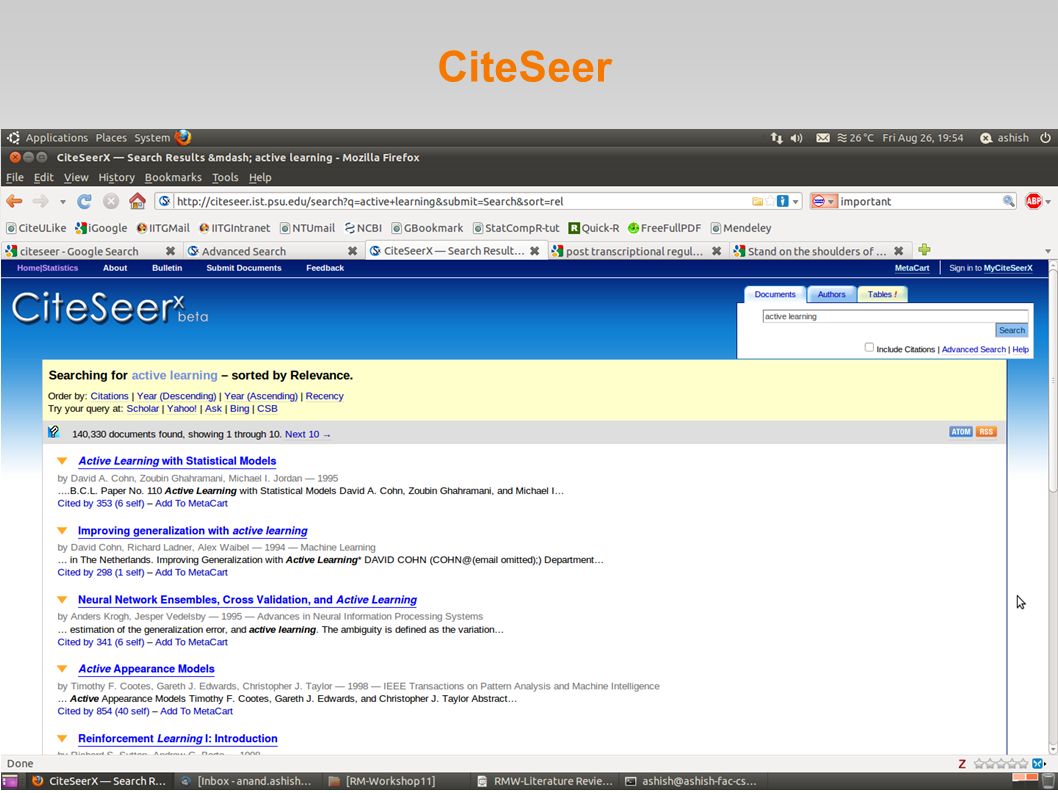The height and width of the screenshot is (793, 1058).
Task: Click the stop loading icon
Action: click(x=111, y=201)
